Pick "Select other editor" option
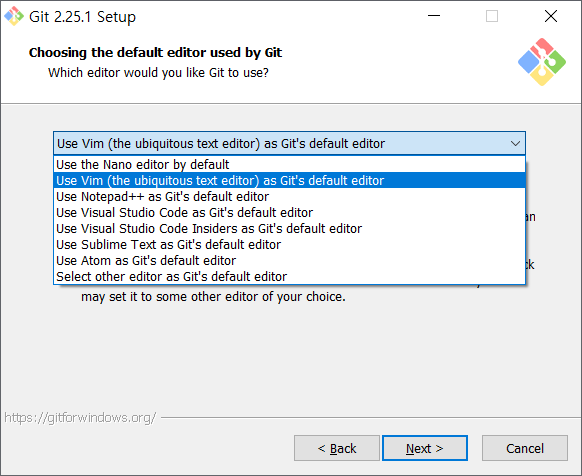Image resolution: width=582 pixels, height=476 pixels. pyautogui.click(x=290, y=276)
